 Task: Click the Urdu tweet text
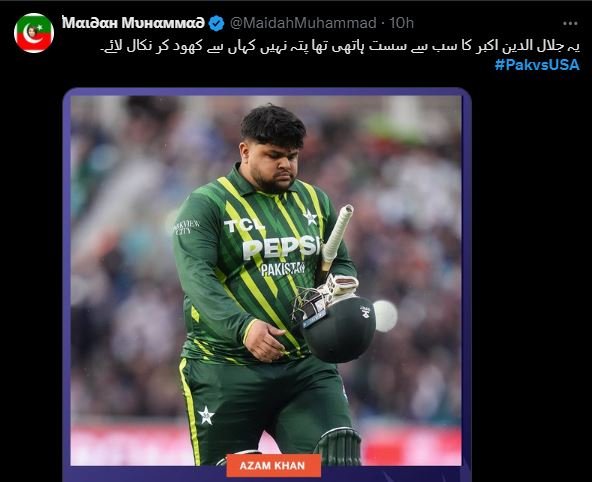pyautogui.click(x=340, y=46)
